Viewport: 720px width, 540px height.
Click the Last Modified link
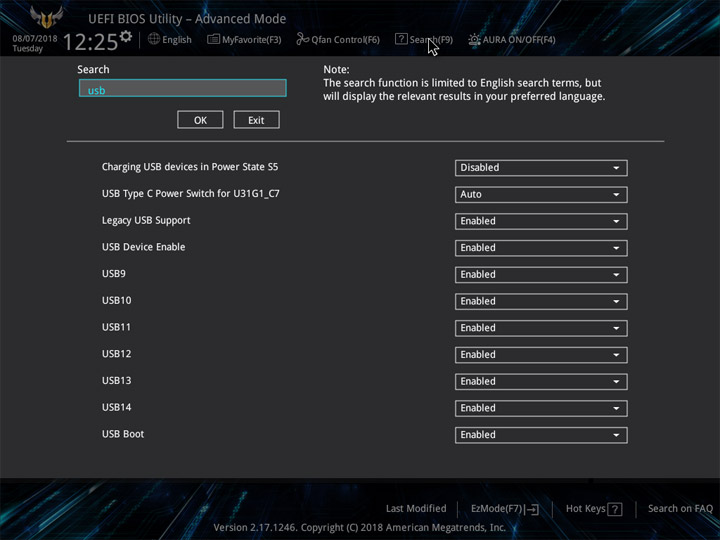(416, 508)
